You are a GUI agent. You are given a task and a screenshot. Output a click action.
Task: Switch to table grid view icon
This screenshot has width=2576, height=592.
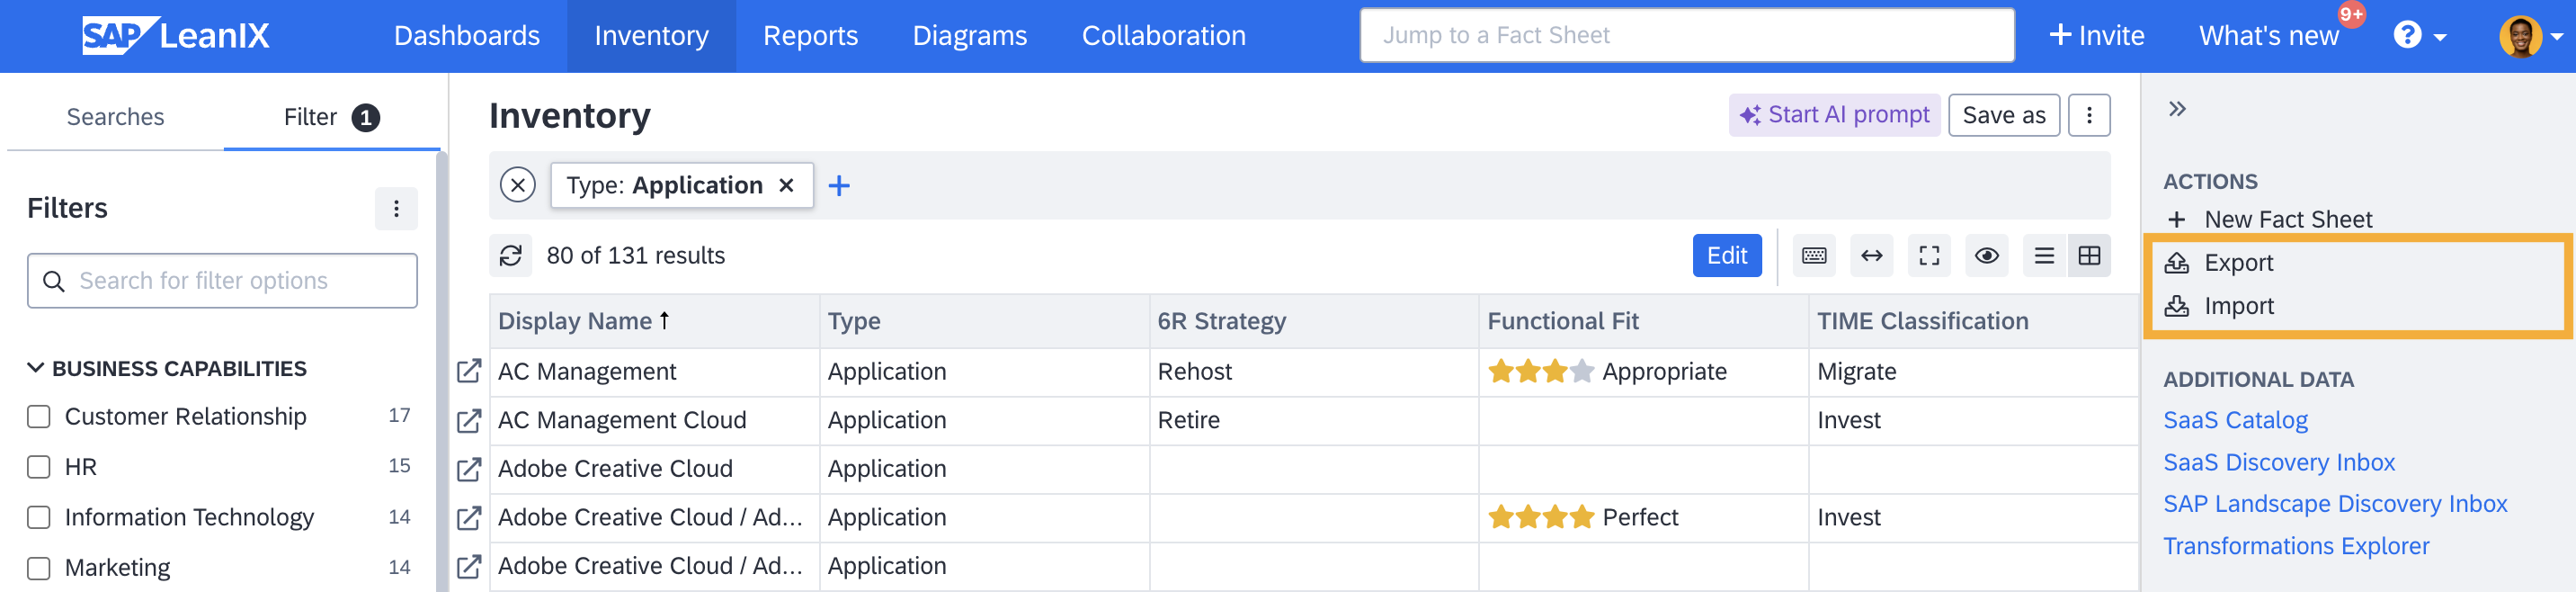[2089, 256]
